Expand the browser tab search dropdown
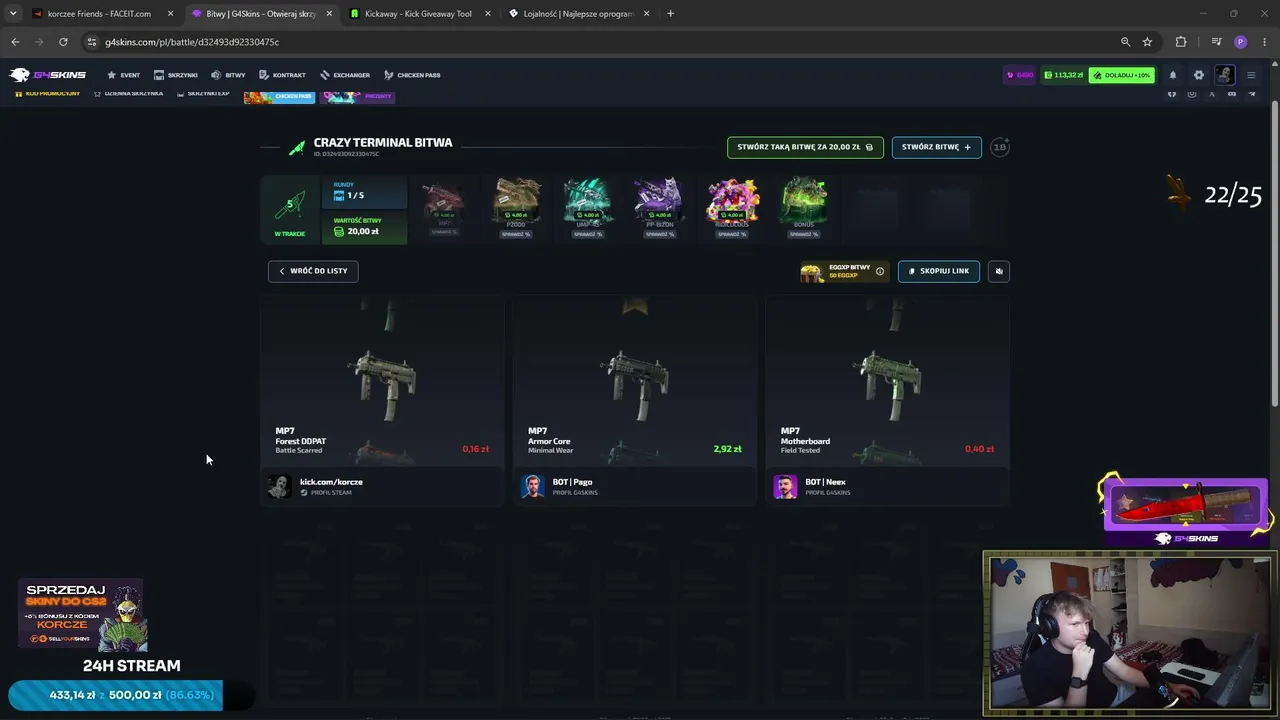Image resolution: width=1280 pixels, height=720 pixels. 13,14
